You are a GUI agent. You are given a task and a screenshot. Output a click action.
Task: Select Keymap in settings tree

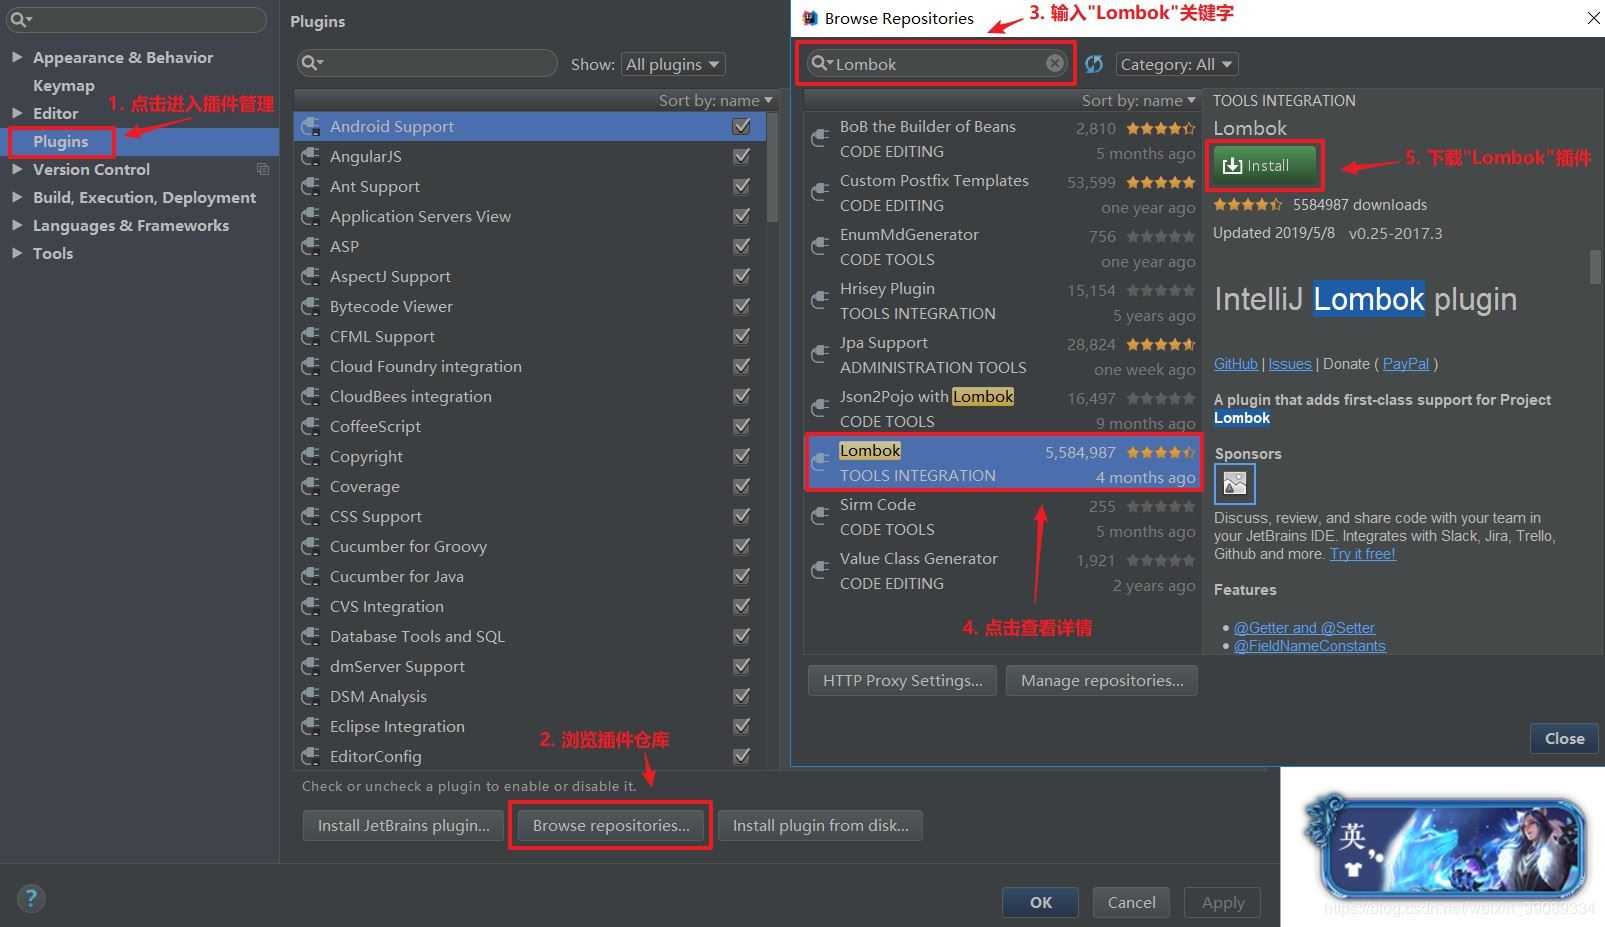[64, 85]
